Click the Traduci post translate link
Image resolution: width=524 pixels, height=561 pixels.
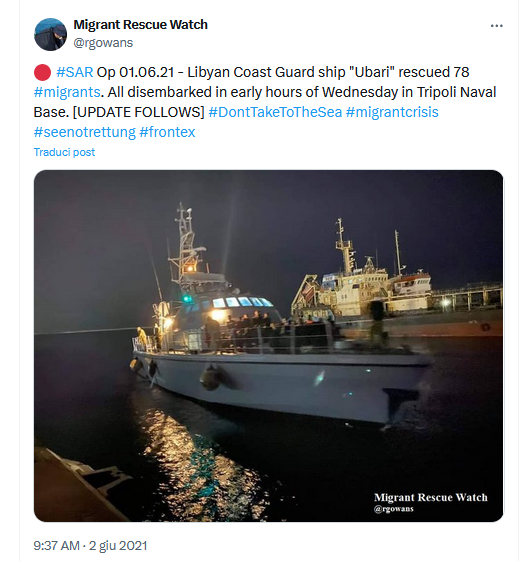tap(64, 152)
